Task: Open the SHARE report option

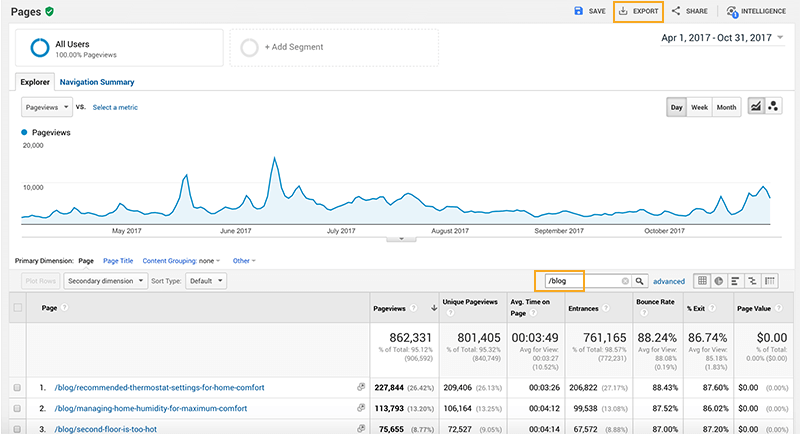Action: coord(689,11)
